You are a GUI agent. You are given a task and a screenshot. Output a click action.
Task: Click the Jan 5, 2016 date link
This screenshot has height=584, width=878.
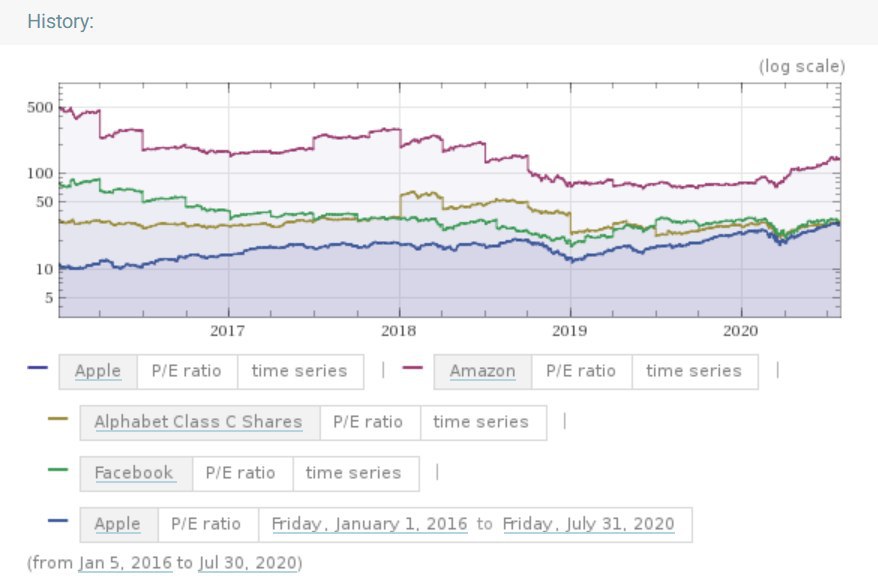coord(125,563)
